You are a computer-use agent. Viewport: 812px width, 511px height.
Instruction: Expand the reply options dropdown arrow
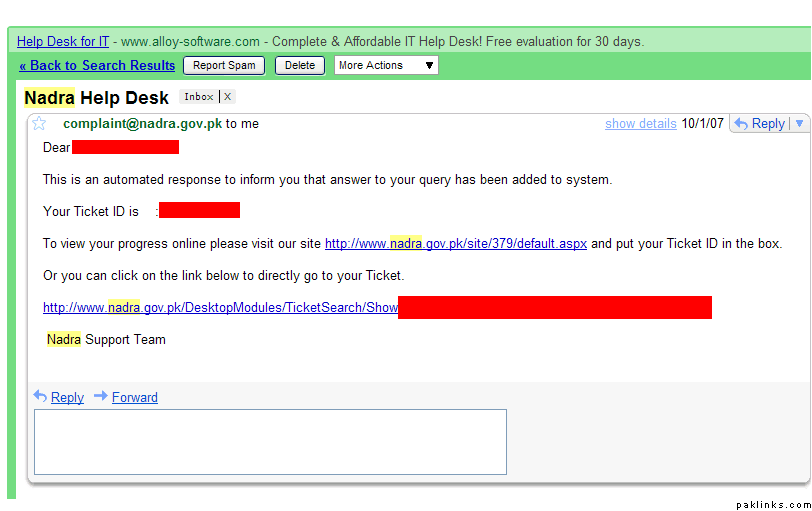click(x=798, y=124)
